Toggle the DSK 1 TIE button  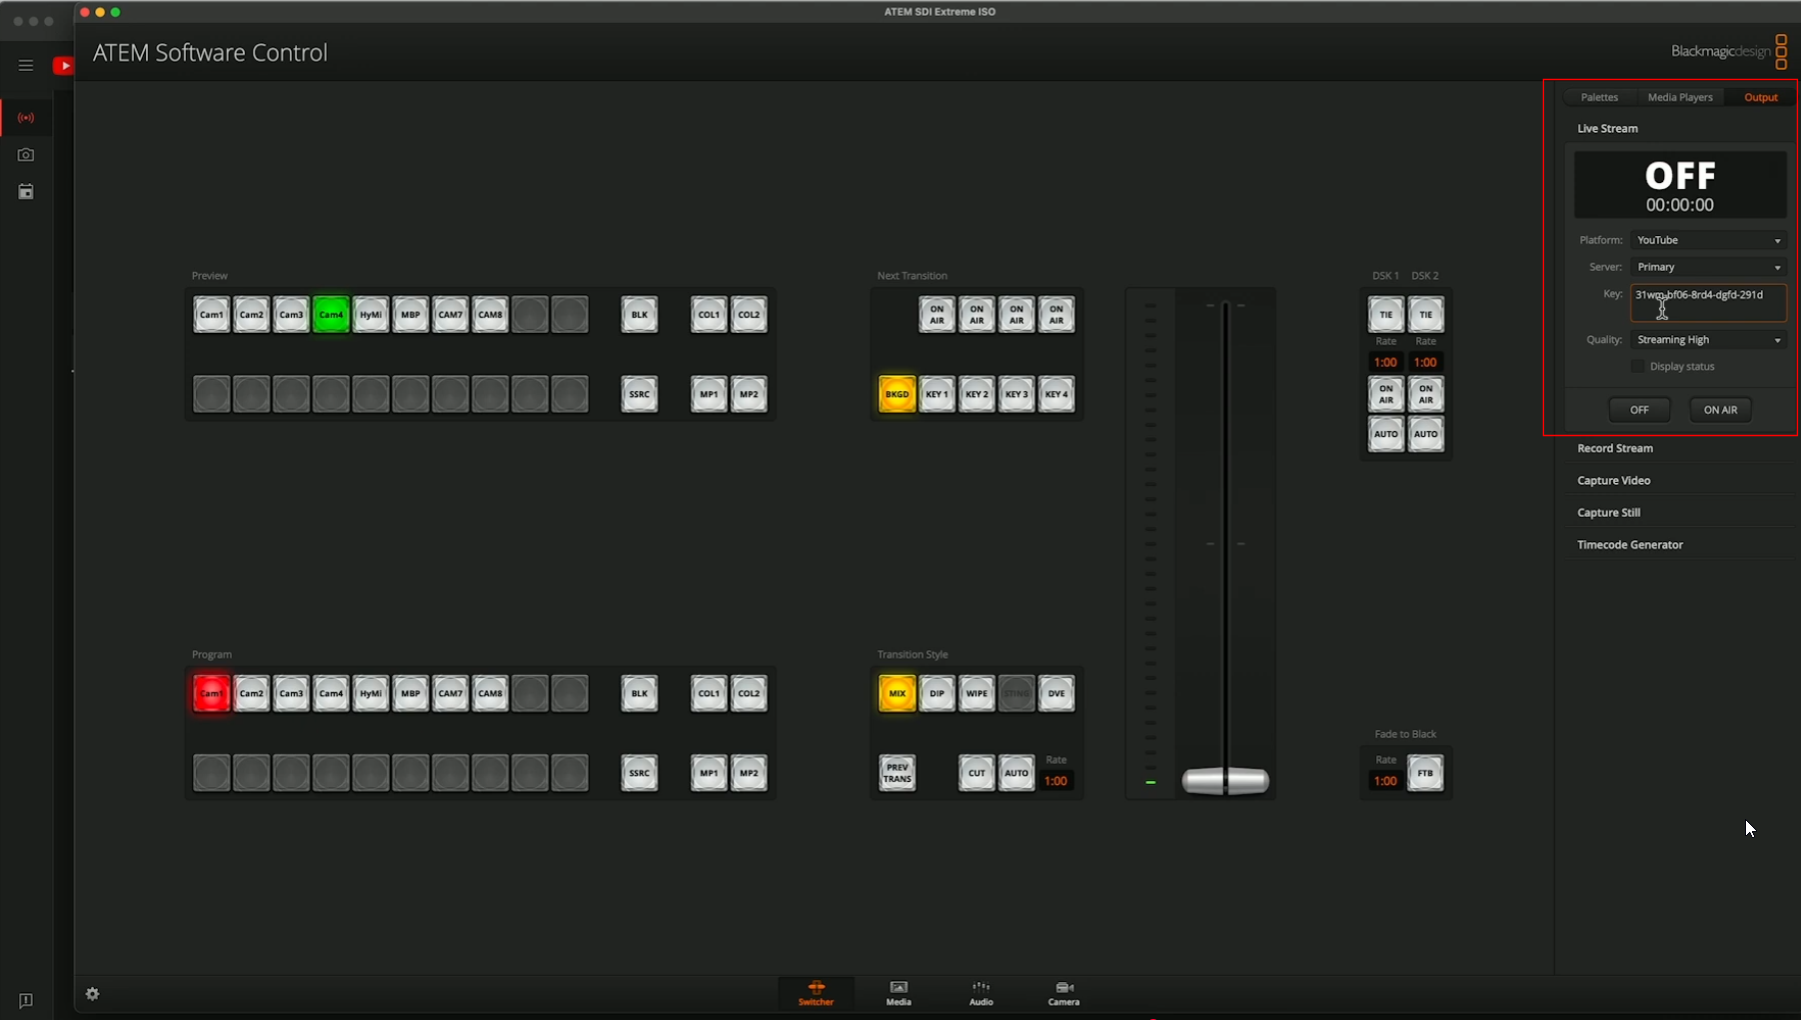tap(1386, 315)
